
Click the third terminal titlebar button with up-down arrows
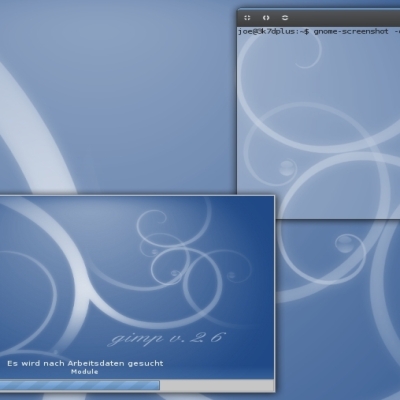tap(285, 18)
